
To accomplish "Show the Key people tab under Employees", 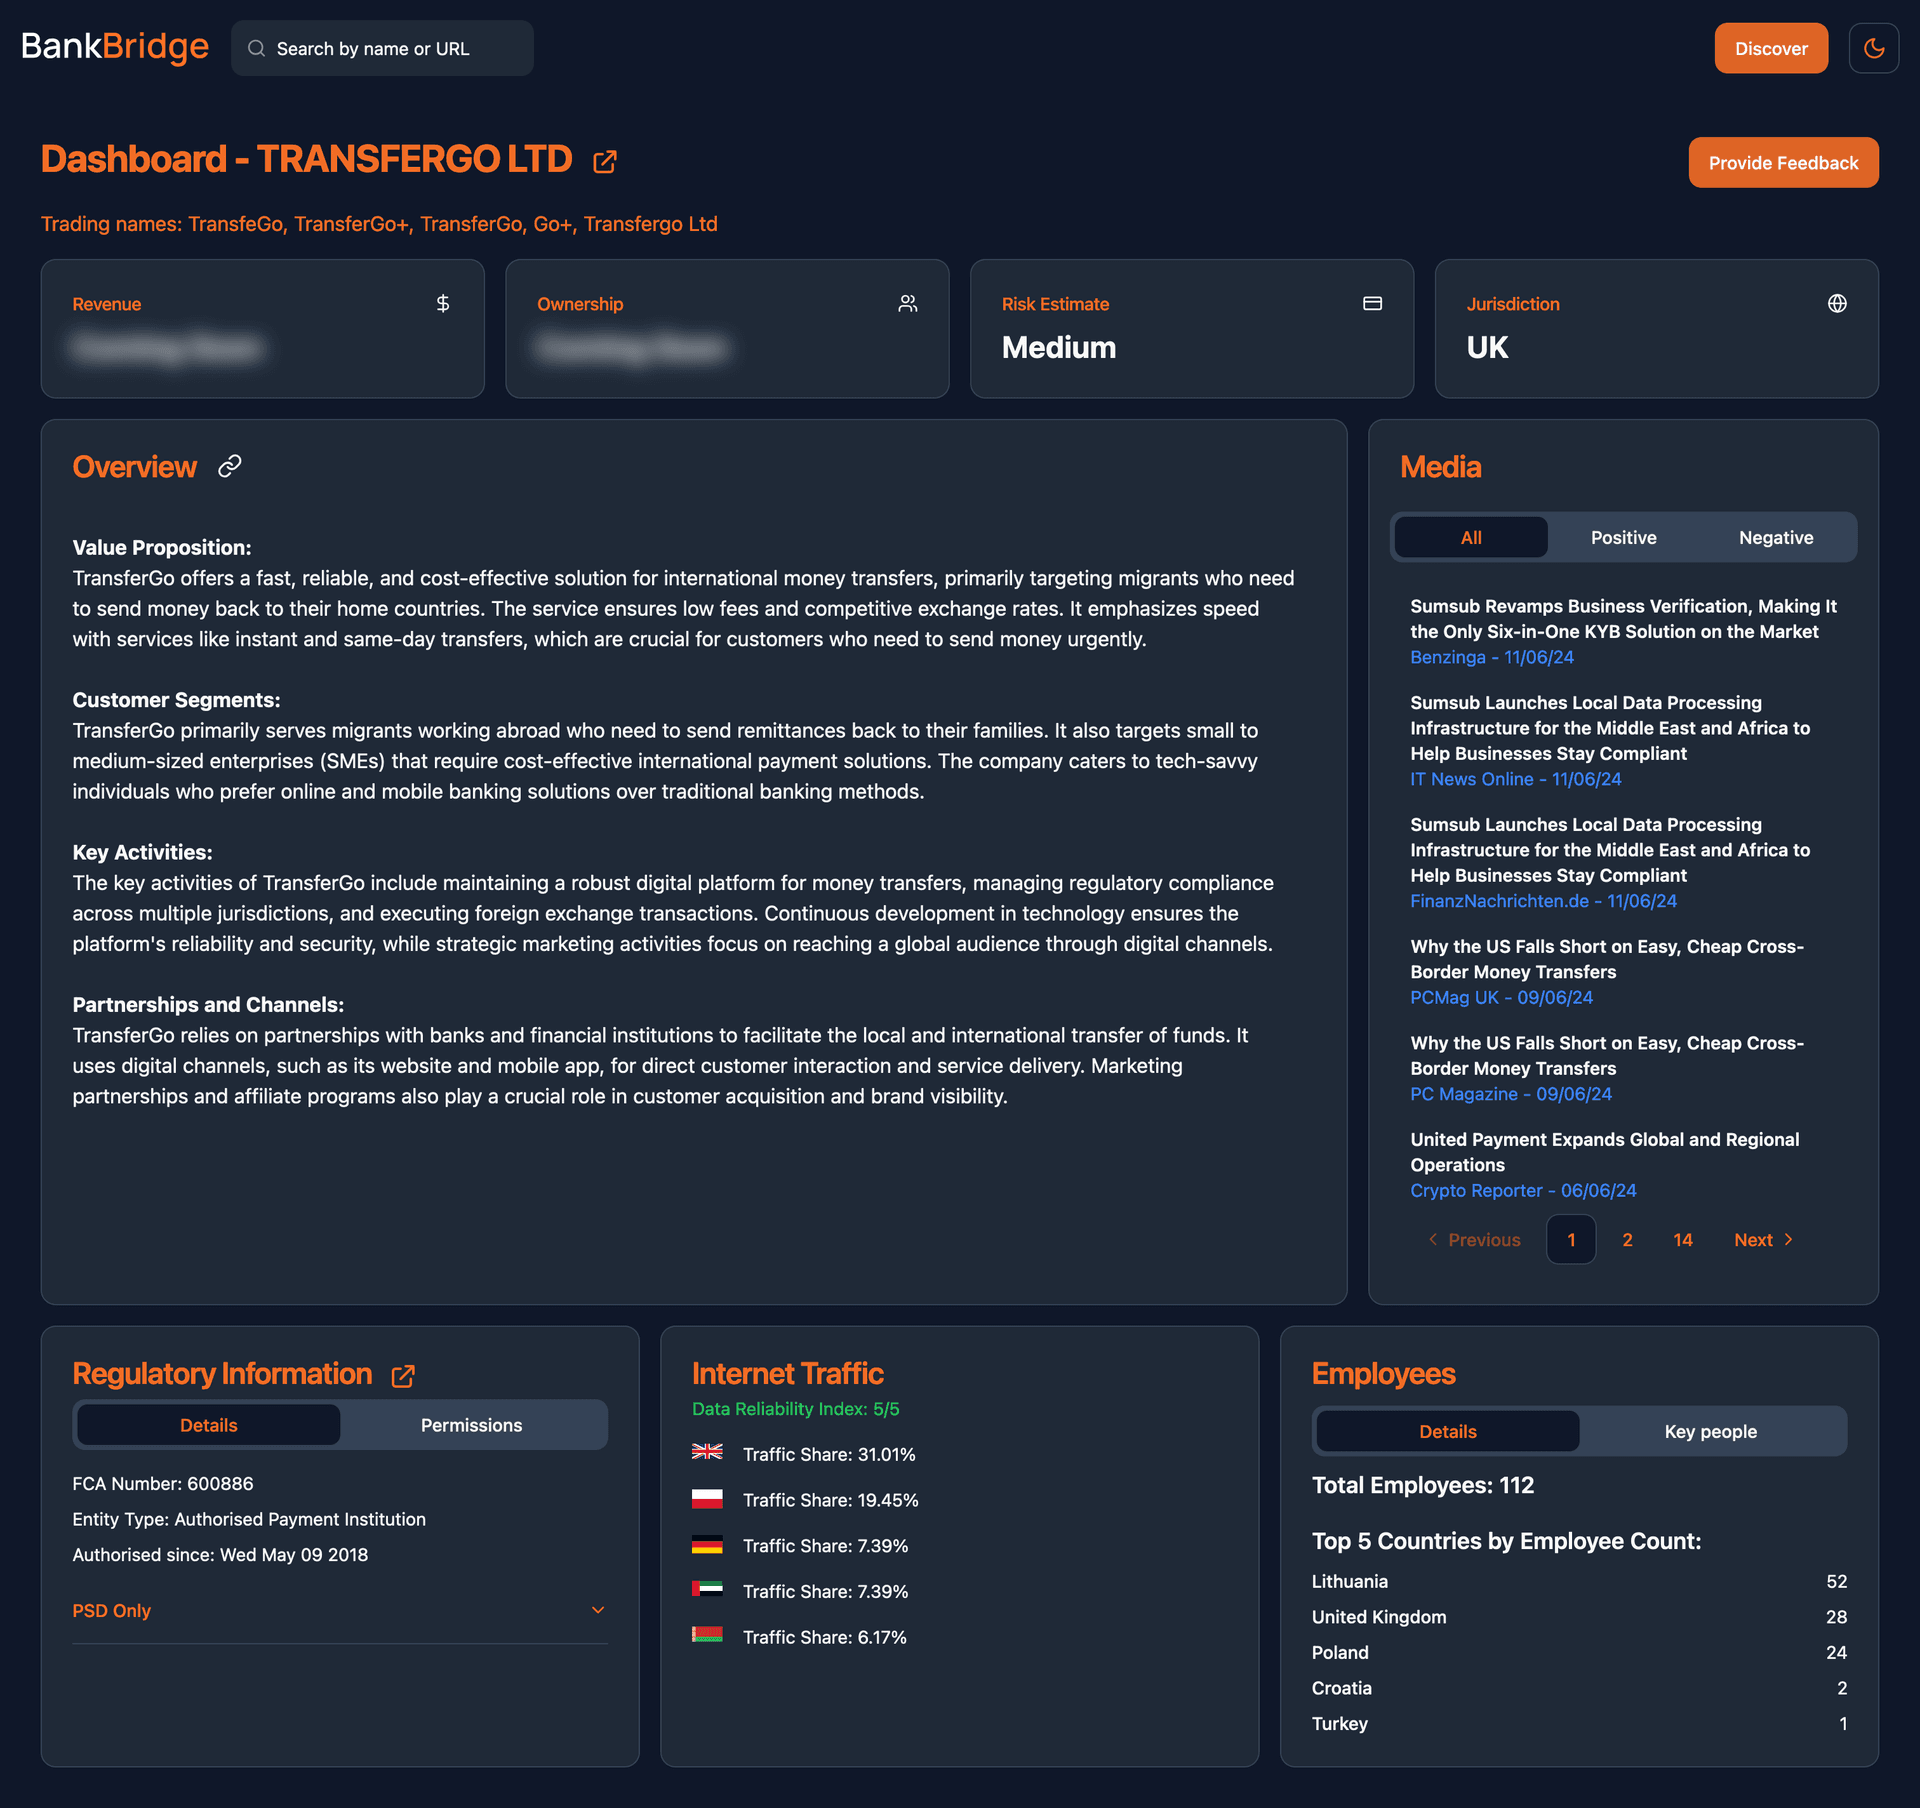I will (x=1710, y=1431).
